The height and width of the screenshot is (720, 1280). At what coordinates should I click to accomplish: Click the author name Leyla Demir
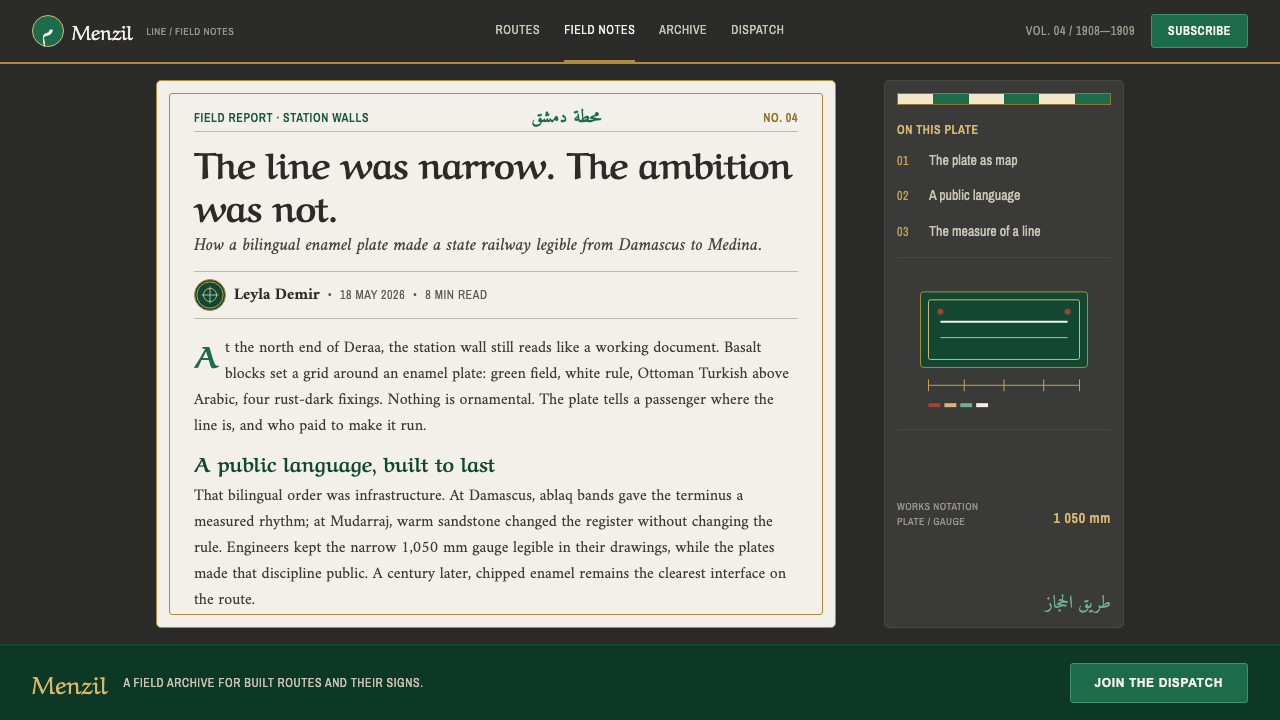277,294
